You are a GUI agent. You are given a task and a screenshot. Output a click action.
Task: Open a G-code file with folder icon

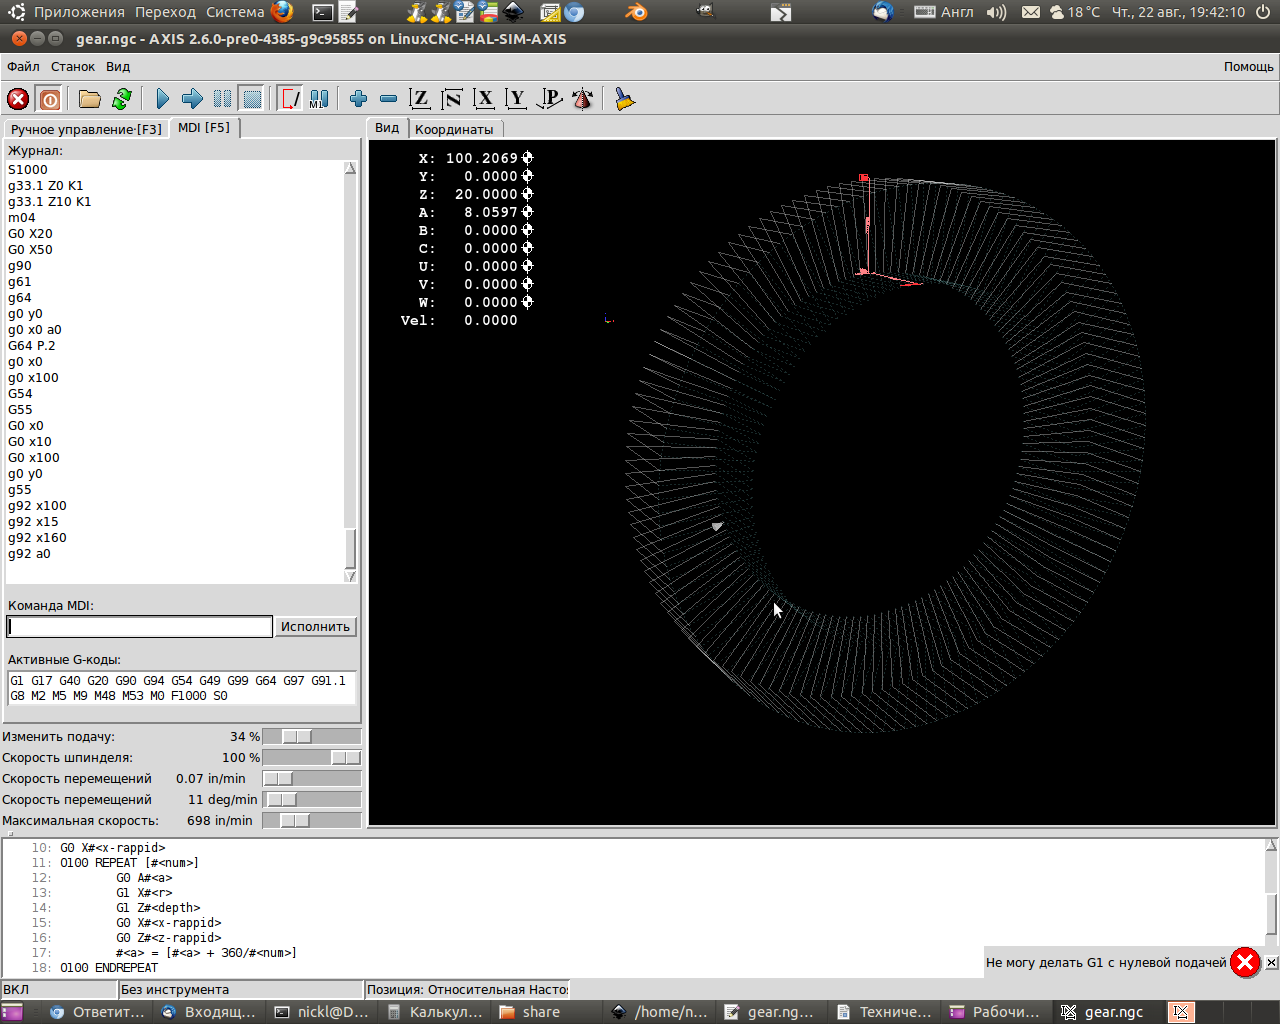click(x=90, y=99)
